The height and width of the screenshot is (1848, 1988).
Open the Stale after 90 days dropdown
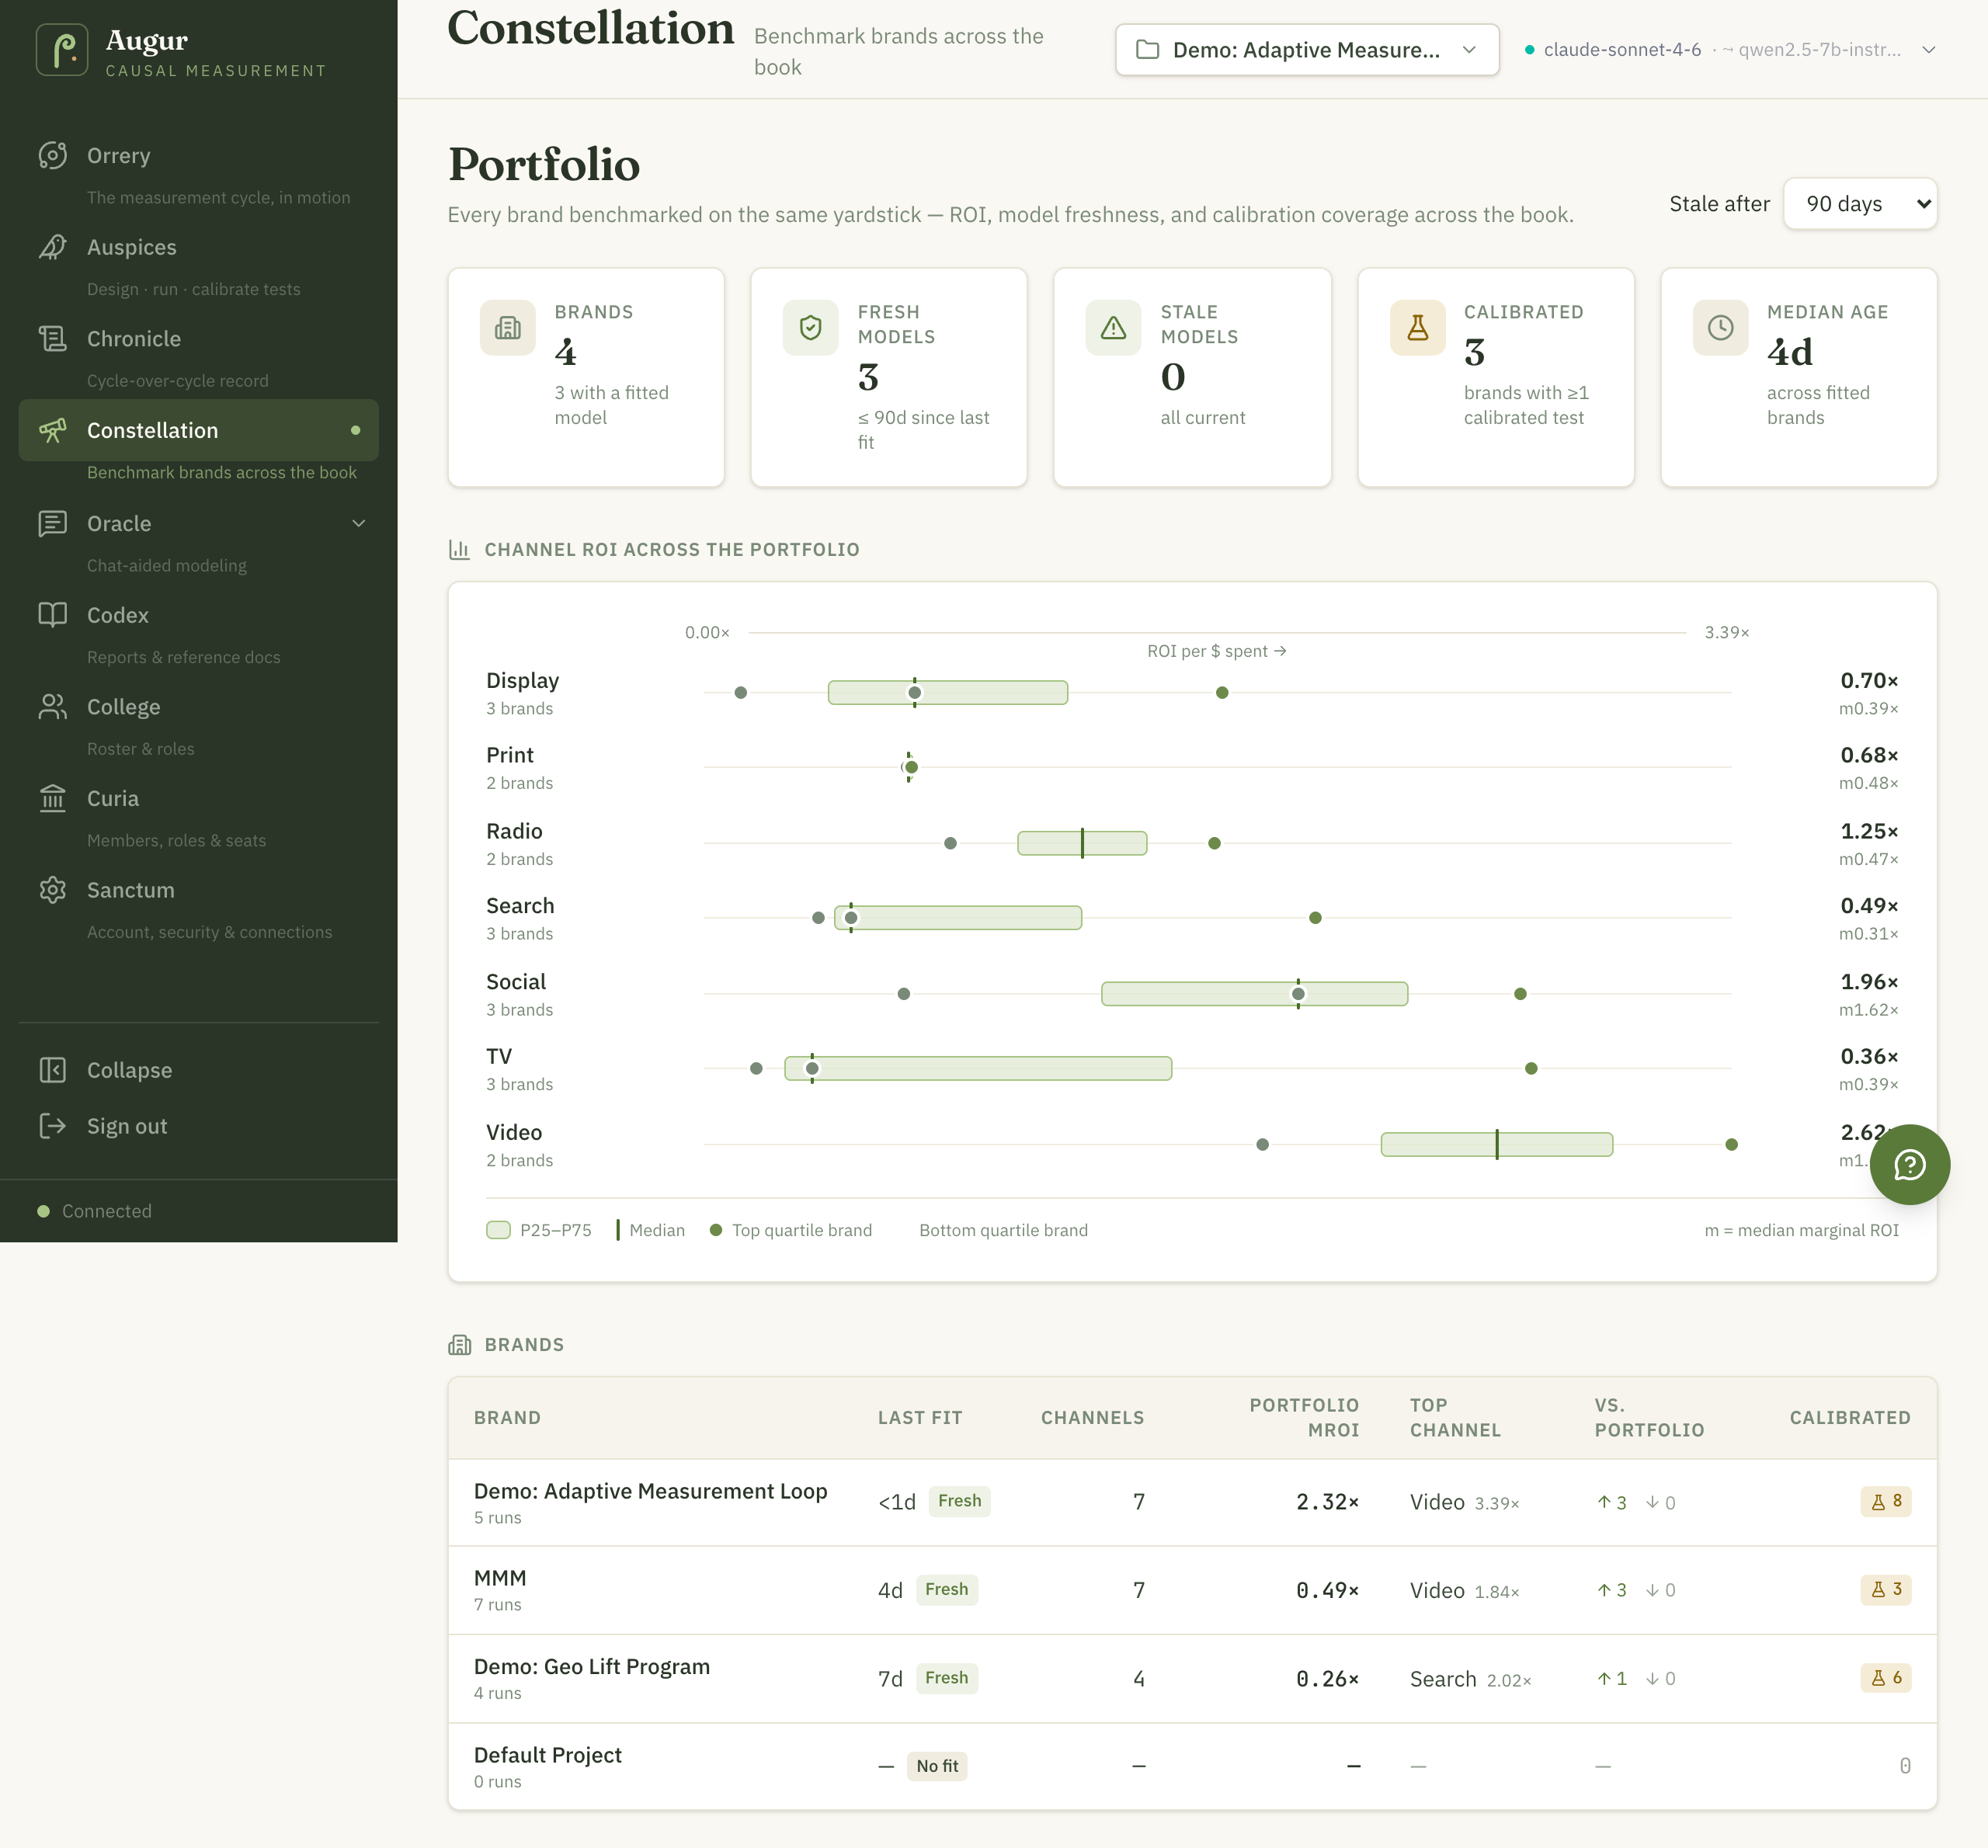[1860, 204]
